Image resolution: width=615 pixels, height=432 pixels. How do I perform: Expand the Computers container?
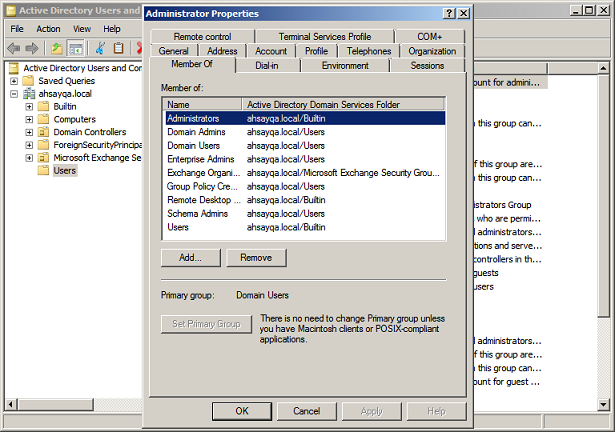(29, 119)
